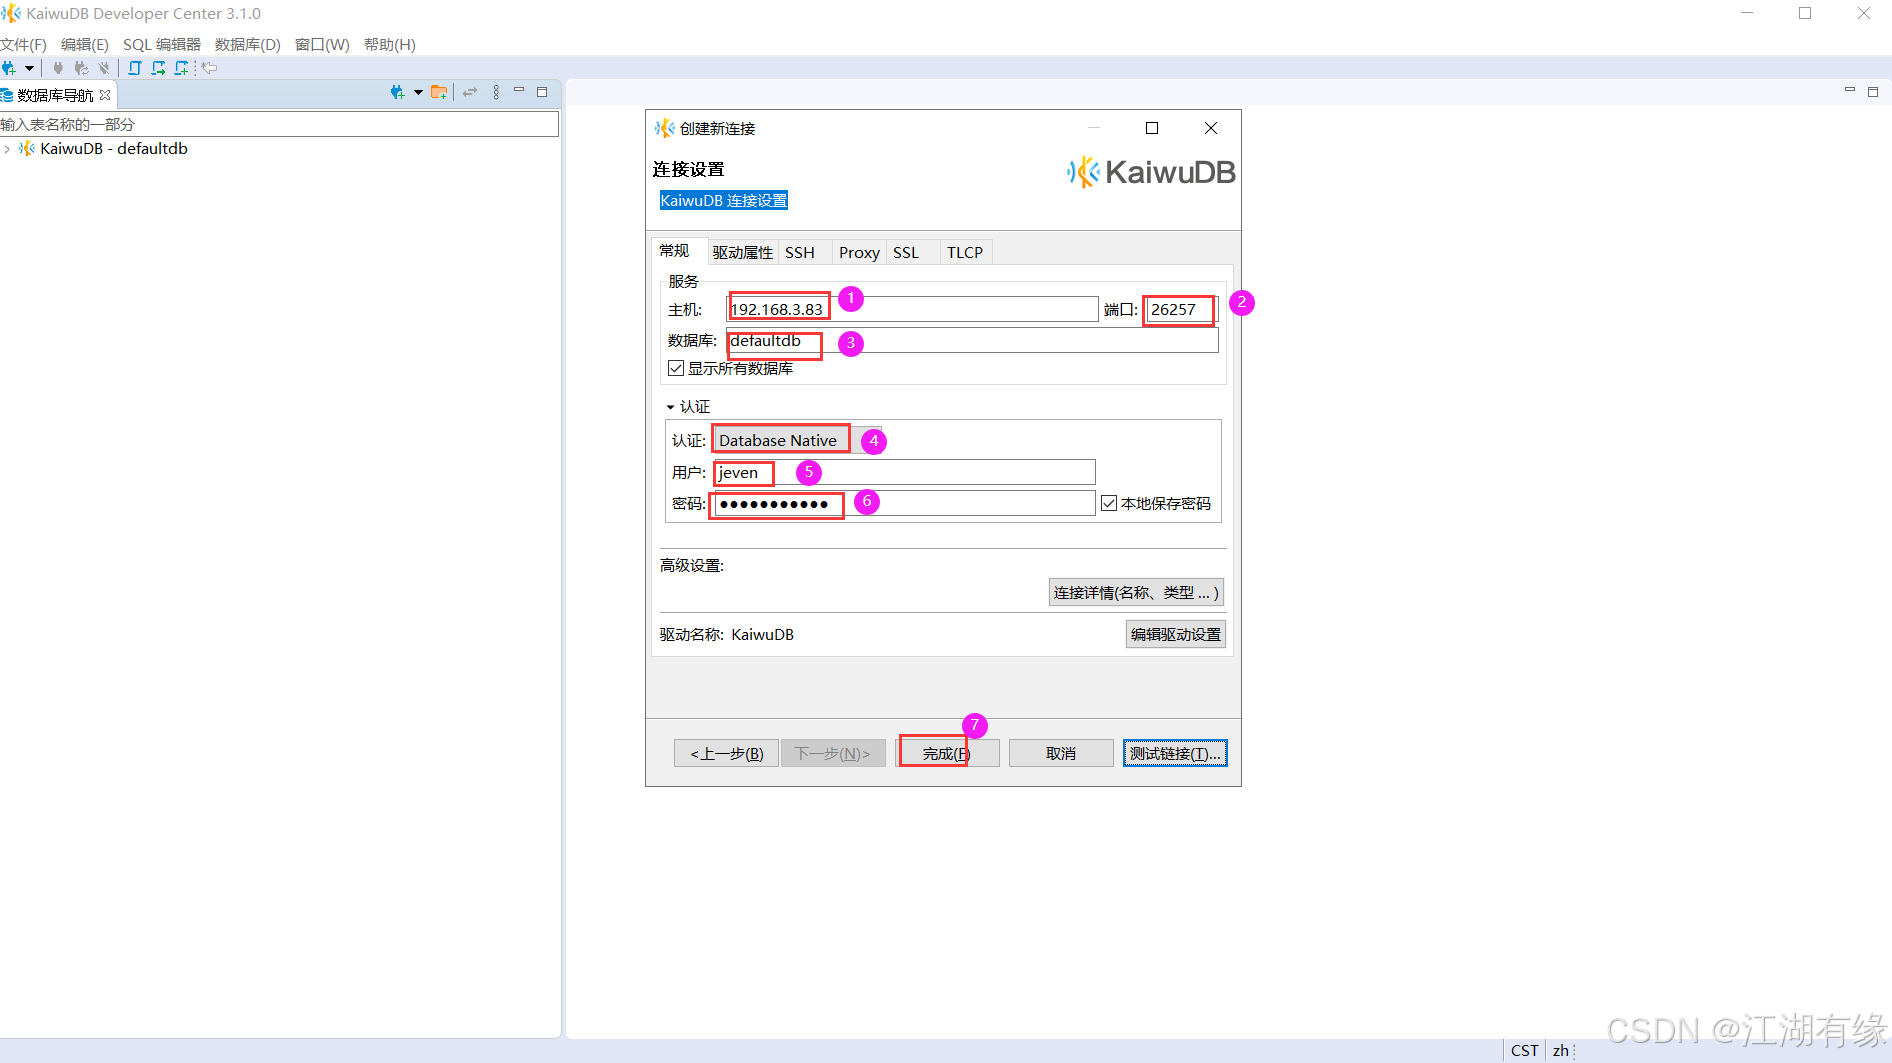Collapse the 认证 section
1892x1063 pixels.
(670, 407)
